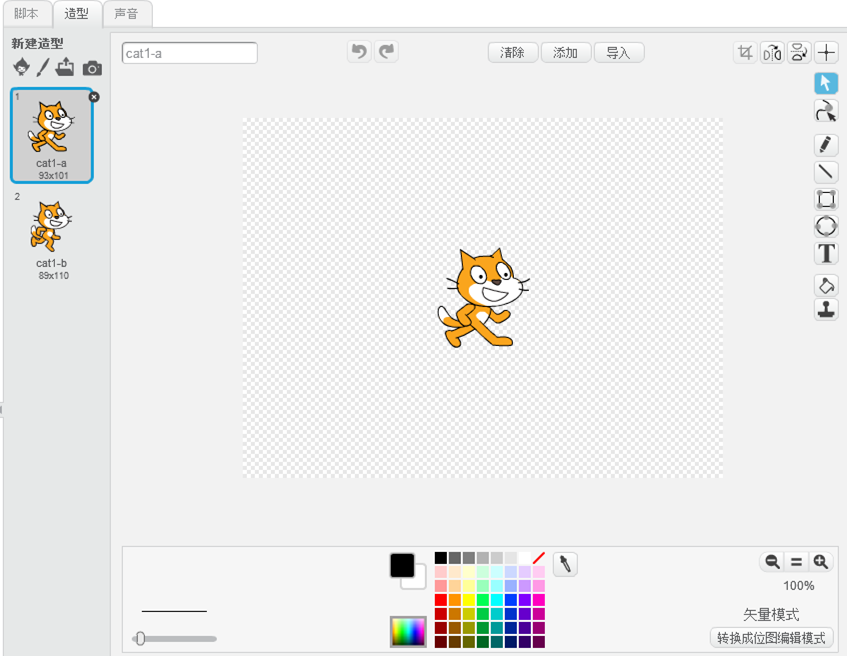Flip costume left-right icon
This screenshot has height=656, width=847.
coord(772,52)
